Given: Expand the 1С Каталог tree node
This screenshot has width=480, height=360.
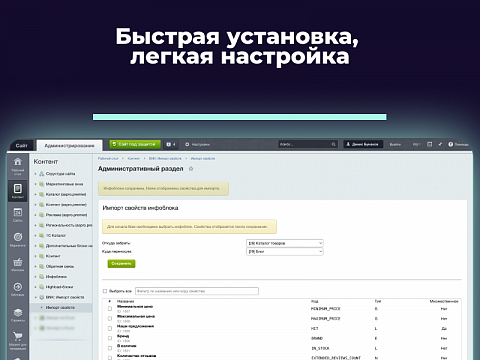Looking at the screenshot, I should click(35, 235).
